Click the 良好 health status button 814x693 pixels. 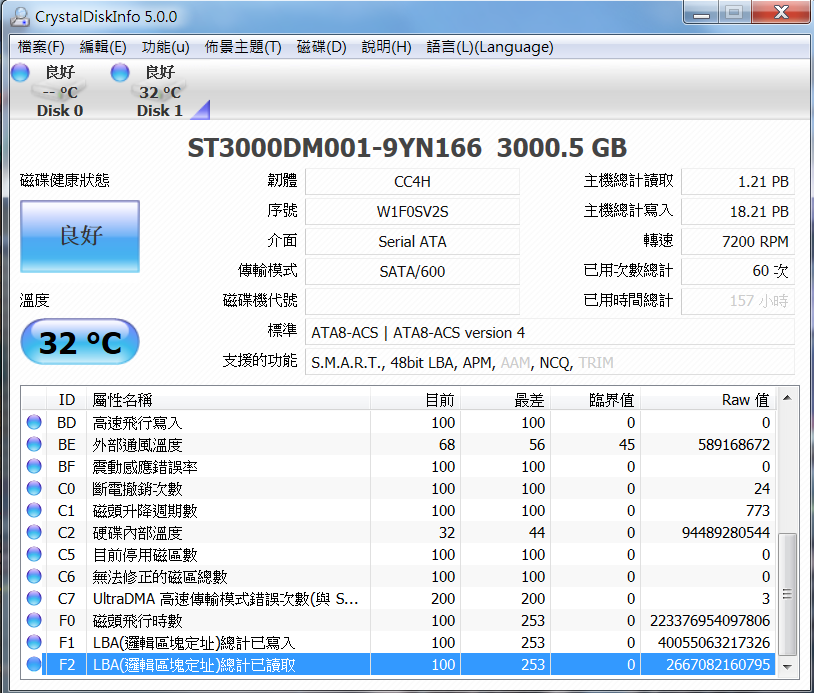[x=80, y=235]
